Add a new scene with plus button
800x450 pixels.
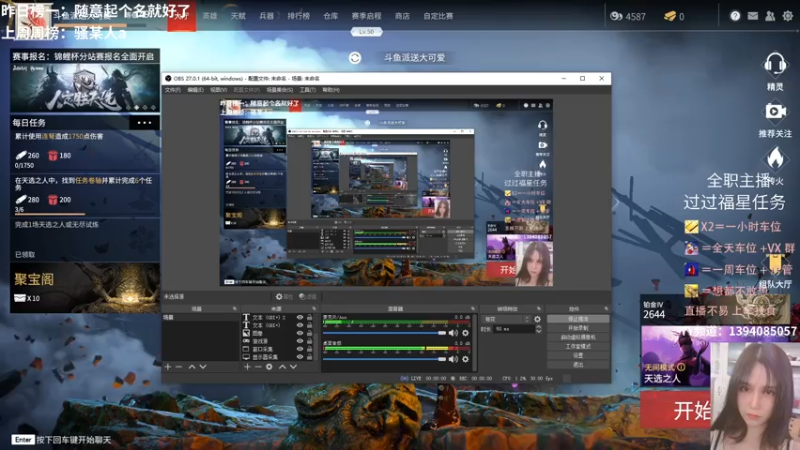(x=168, y=367)
